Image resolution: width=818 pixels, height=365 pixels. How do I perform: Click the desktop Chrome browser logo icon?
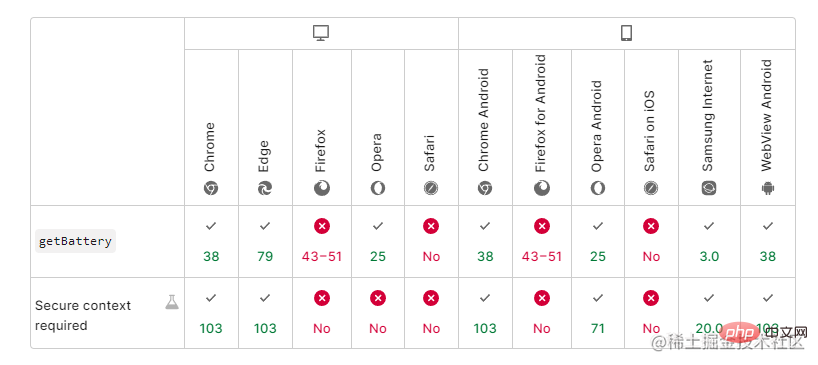(211, 188)
